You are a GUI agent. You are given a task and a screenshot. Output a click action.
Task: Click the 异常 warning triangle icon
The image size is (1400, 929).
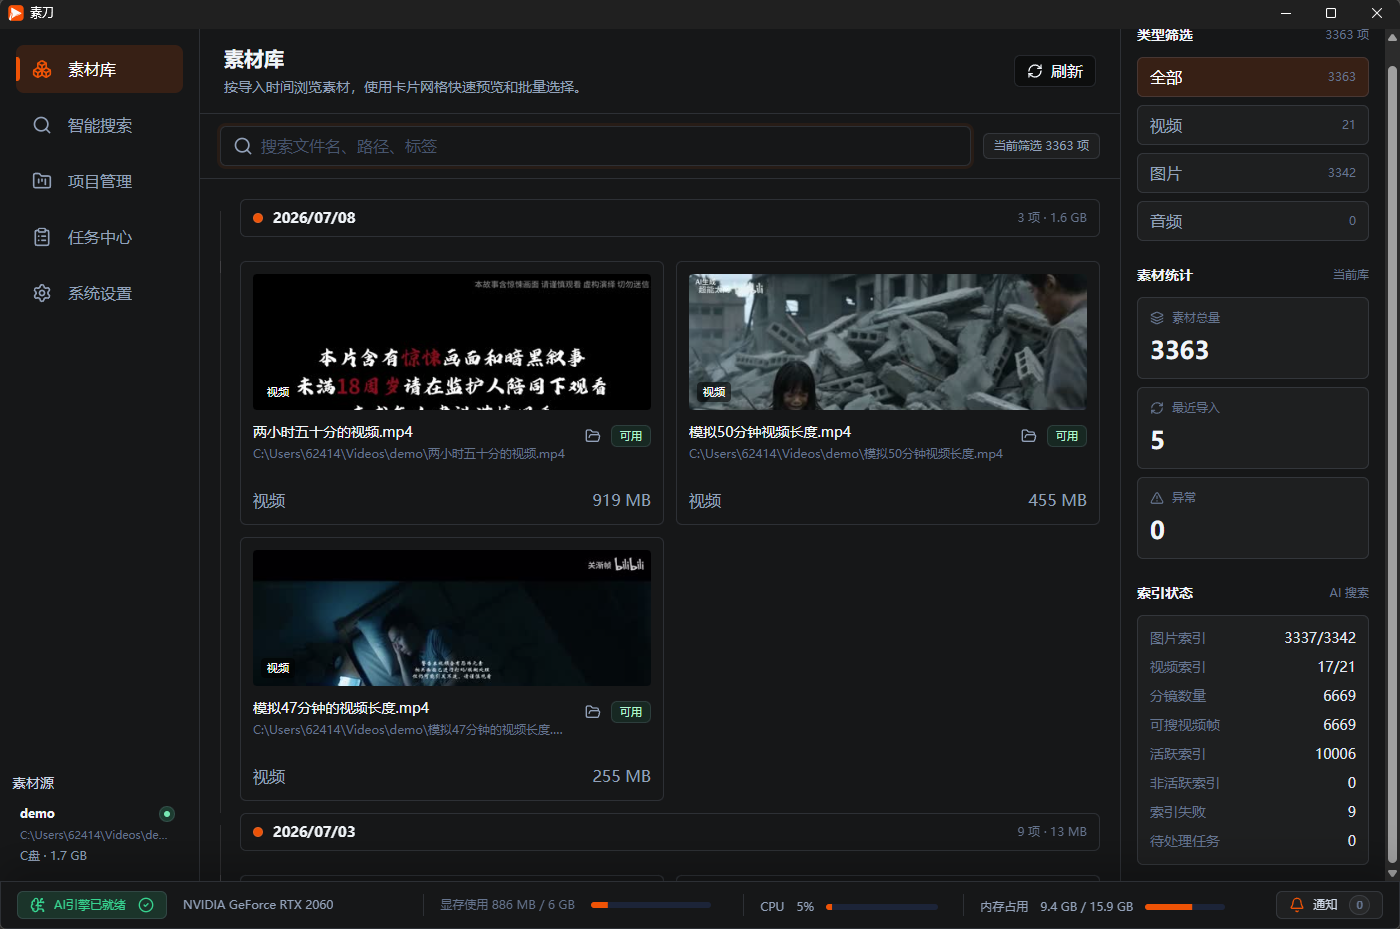point(1157,498)
